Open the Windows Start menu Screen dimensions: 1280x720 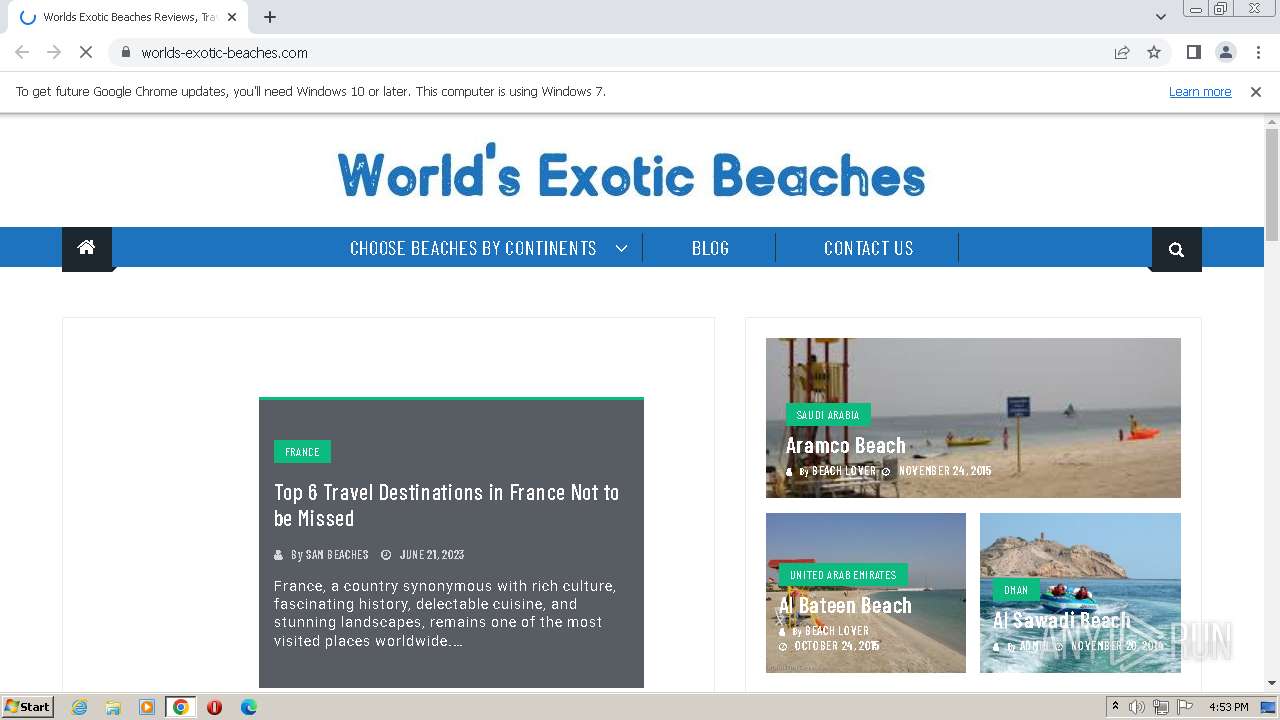28,707
